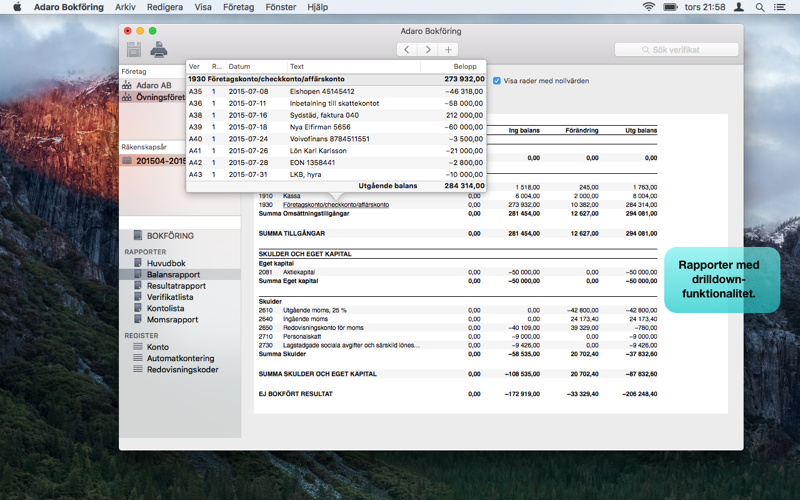Click the Wi-Fi status icon

648,7
